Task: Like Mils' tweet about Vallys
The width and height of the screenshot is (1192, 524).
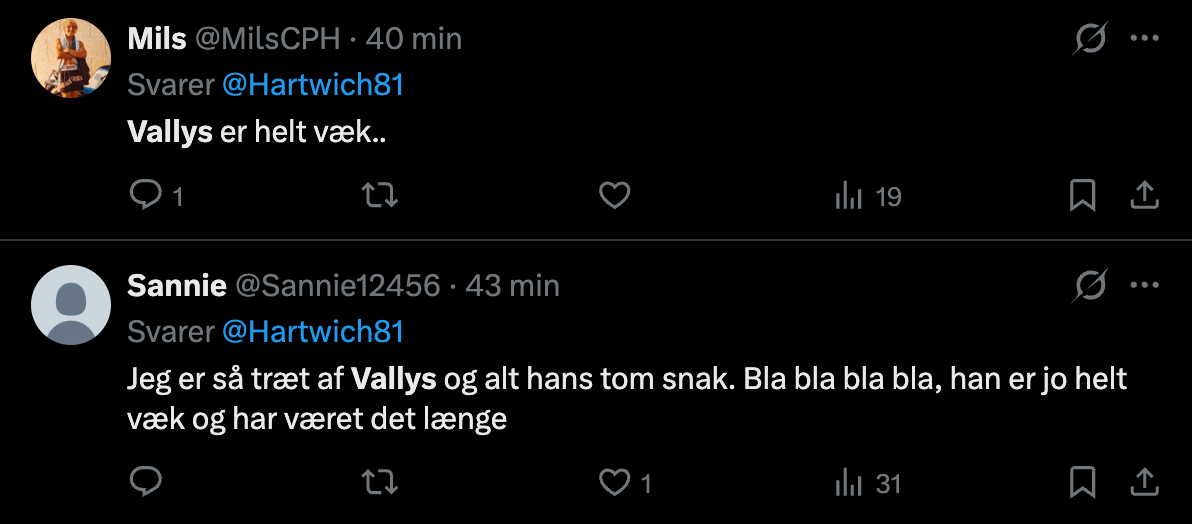Action: pos(614,196)
